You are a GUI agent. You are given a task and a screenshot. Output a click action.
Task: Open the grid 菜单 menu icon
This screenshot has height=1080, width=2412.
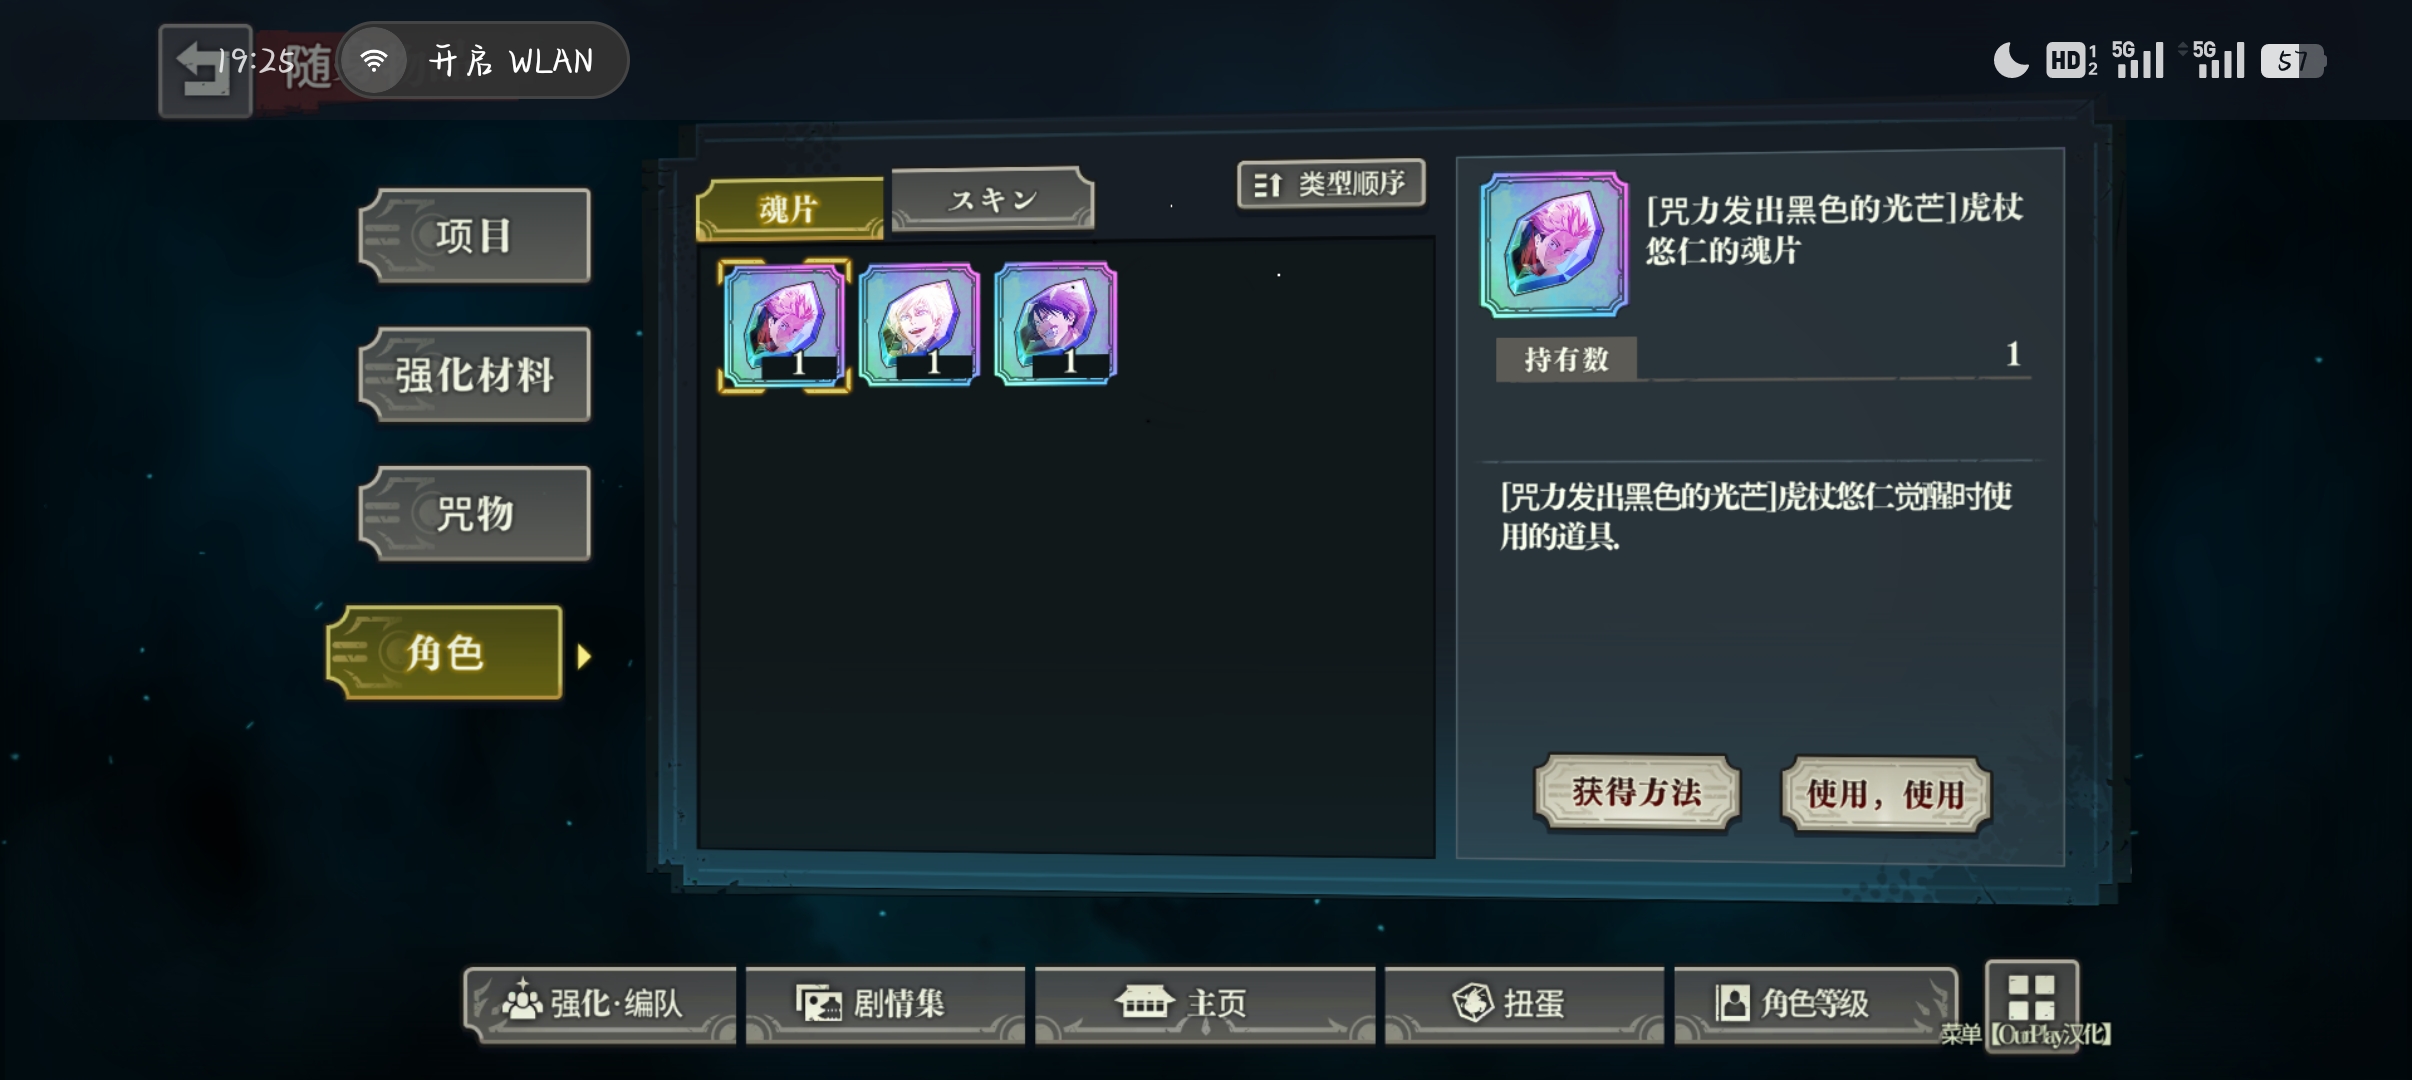2031,998
